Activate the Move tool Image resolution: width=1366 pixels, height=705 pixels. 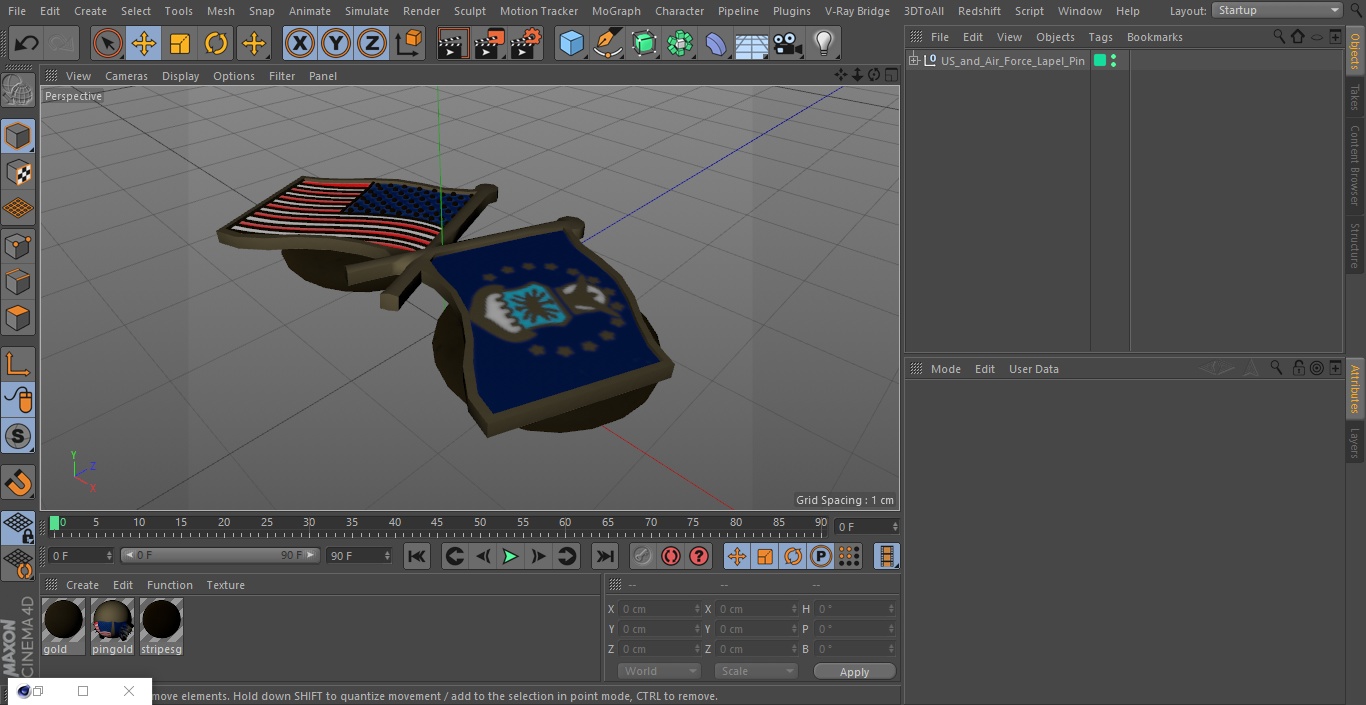(x=144, y=43)
